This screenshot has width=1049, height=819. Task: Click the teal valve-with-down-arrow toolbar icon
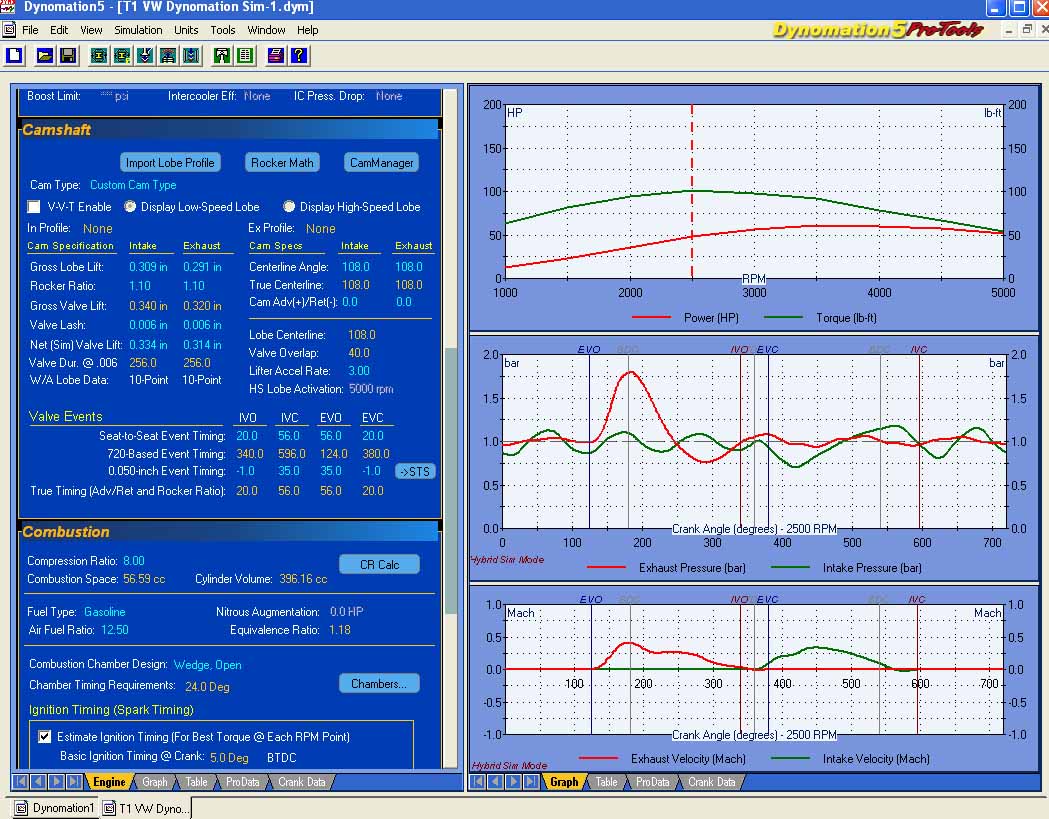pos(145,56)
